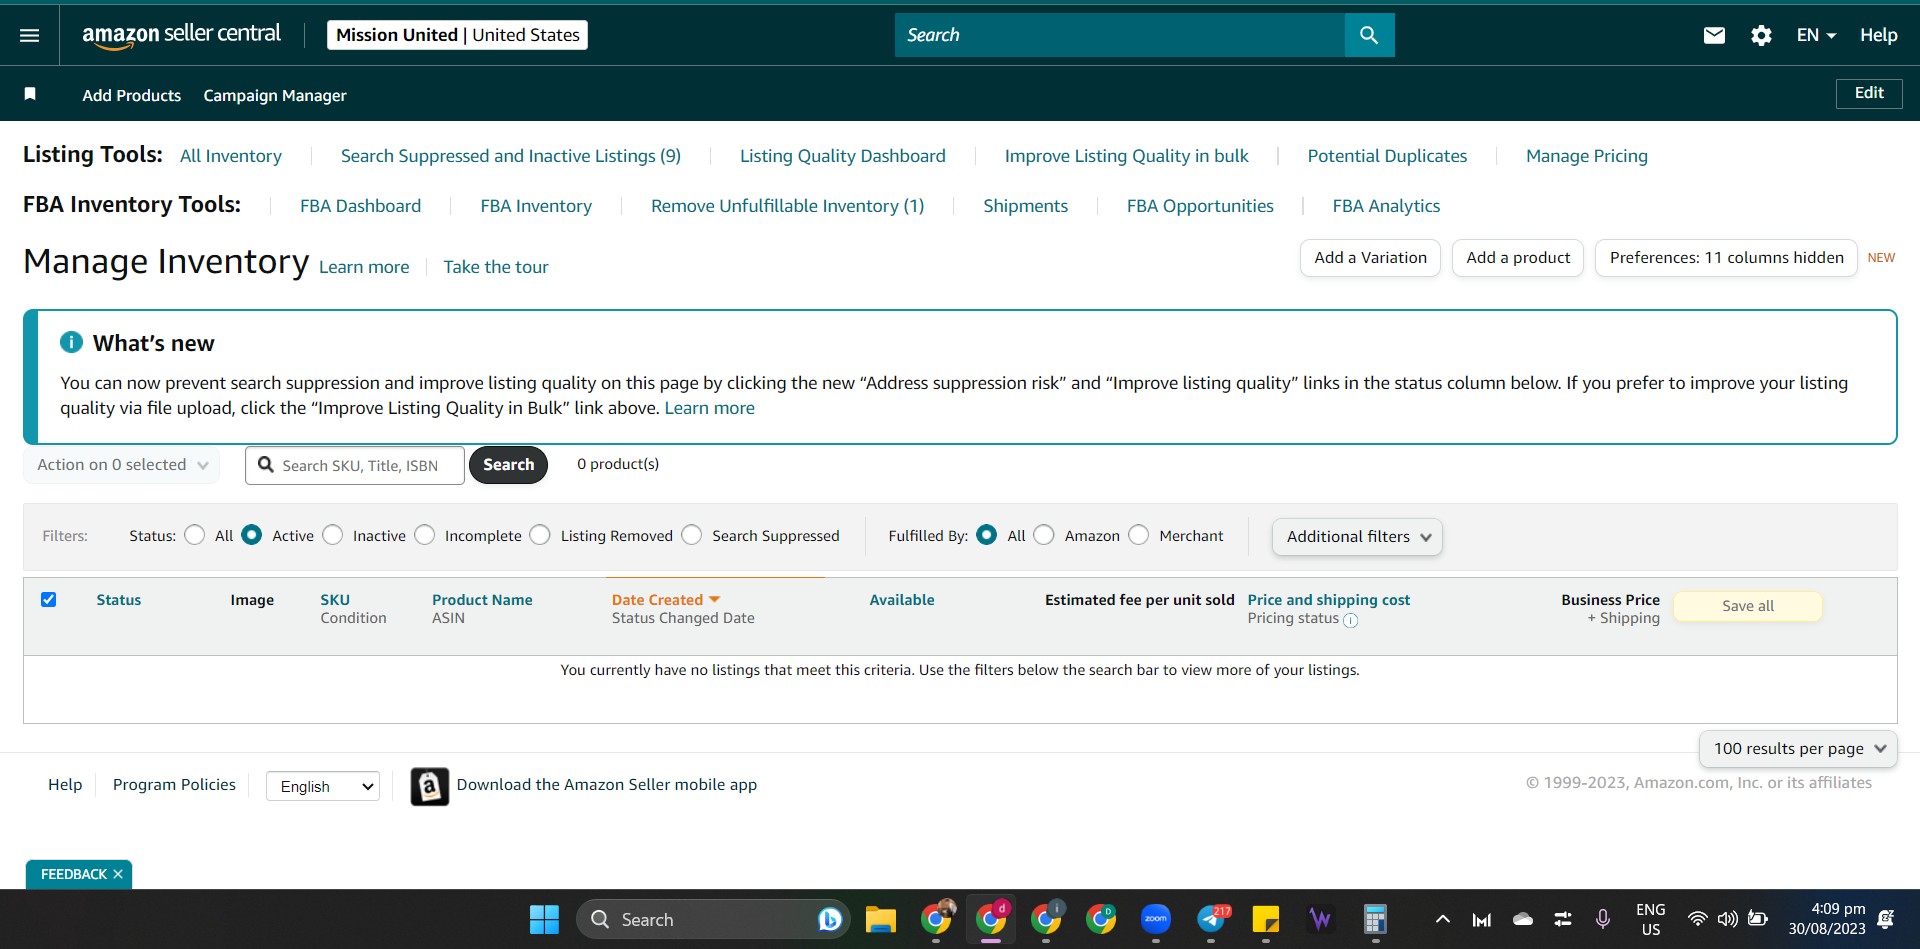Open the Wi-Fi network tray icon
The height and width of the screenshot is (949, 1920).
(1697, 919)
